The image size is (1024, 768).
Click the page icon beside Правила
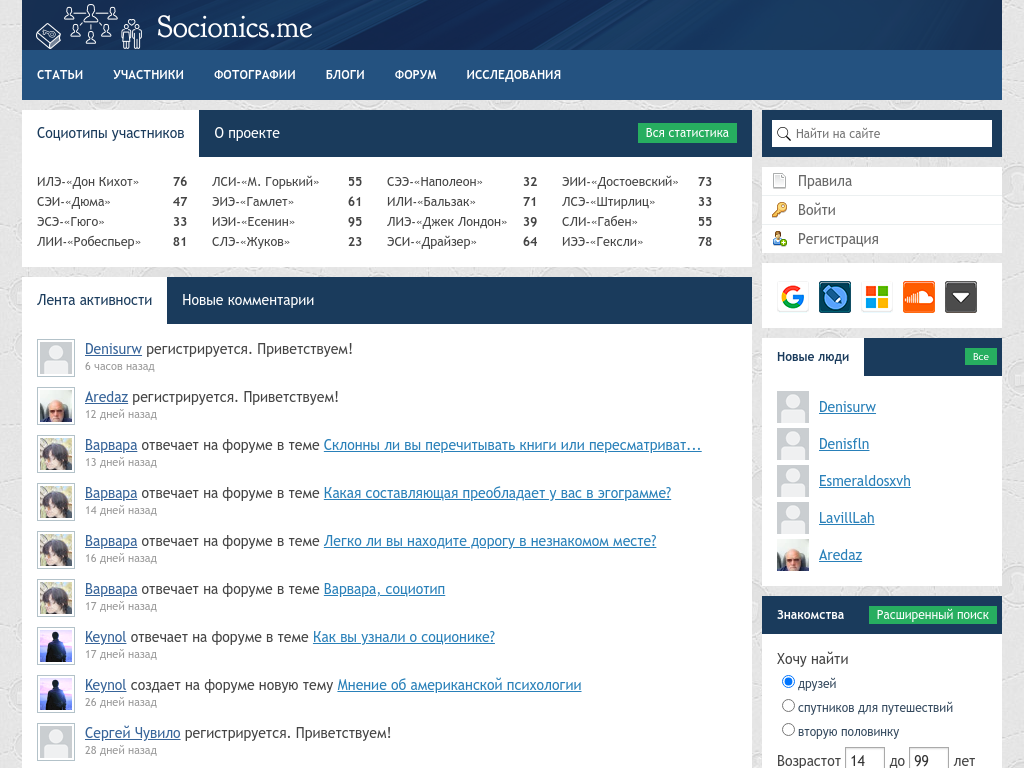click(x=779, y=181)
